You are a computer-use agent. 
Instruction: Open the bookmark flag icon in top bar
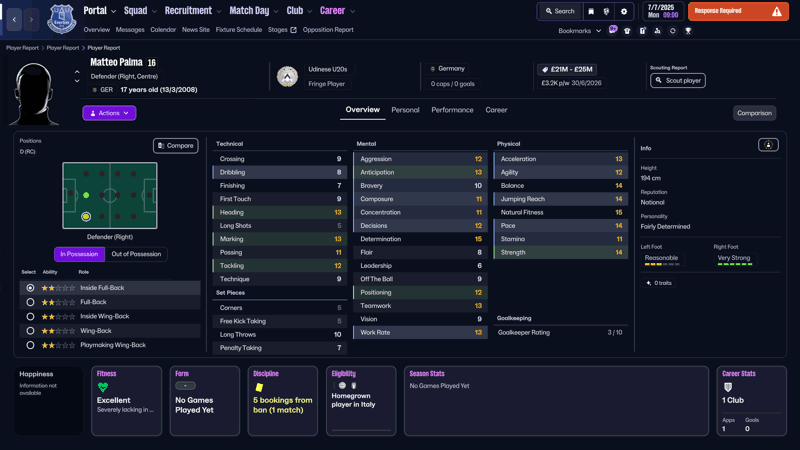coord(591,11)
